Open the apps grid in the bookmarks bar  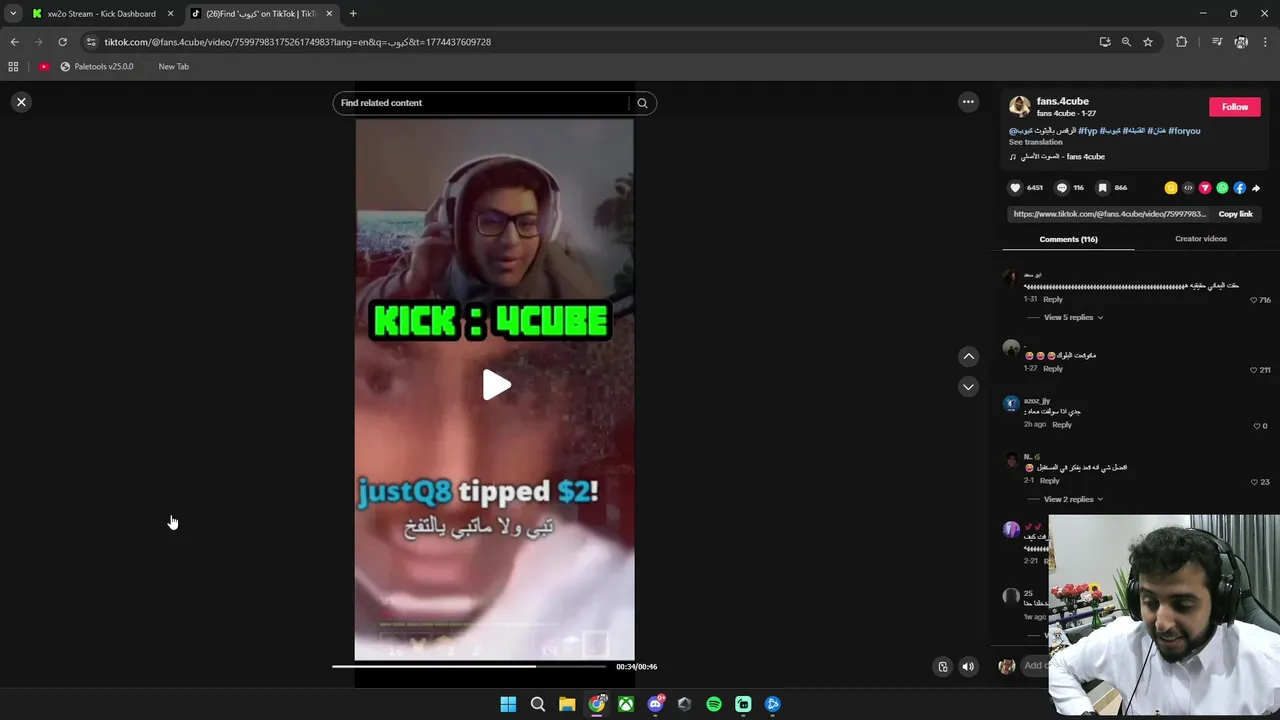(13, 67)
